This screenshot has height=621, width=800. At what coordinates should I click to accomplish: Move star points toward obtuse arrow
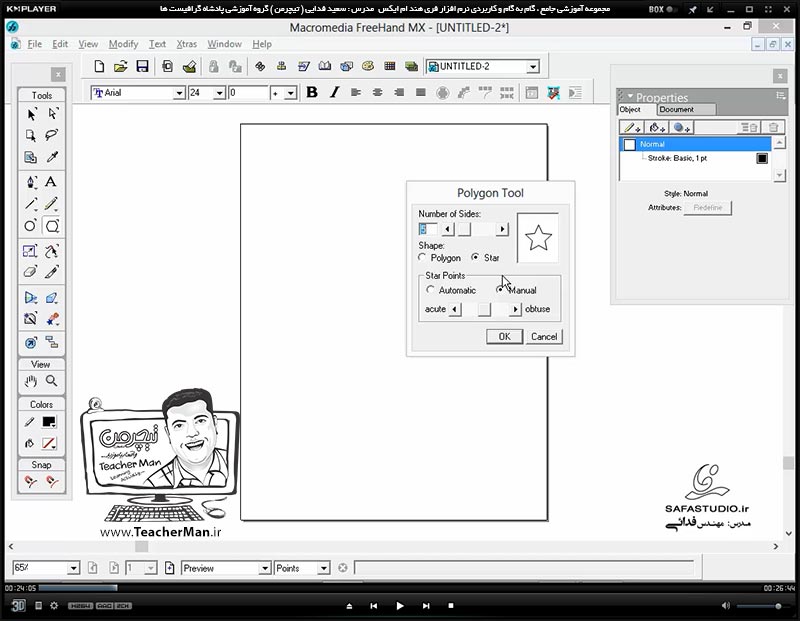pyautogui.click(x=515, y=309)
